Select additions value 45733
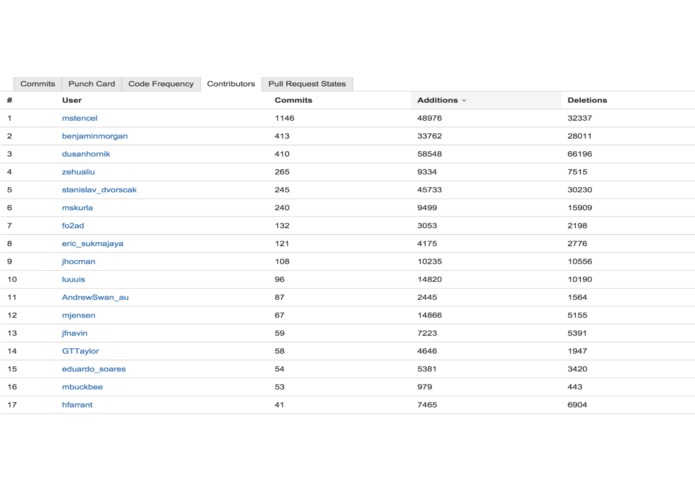Image resolution: width=695 pixels, height=494 pixels. (429, 190)
